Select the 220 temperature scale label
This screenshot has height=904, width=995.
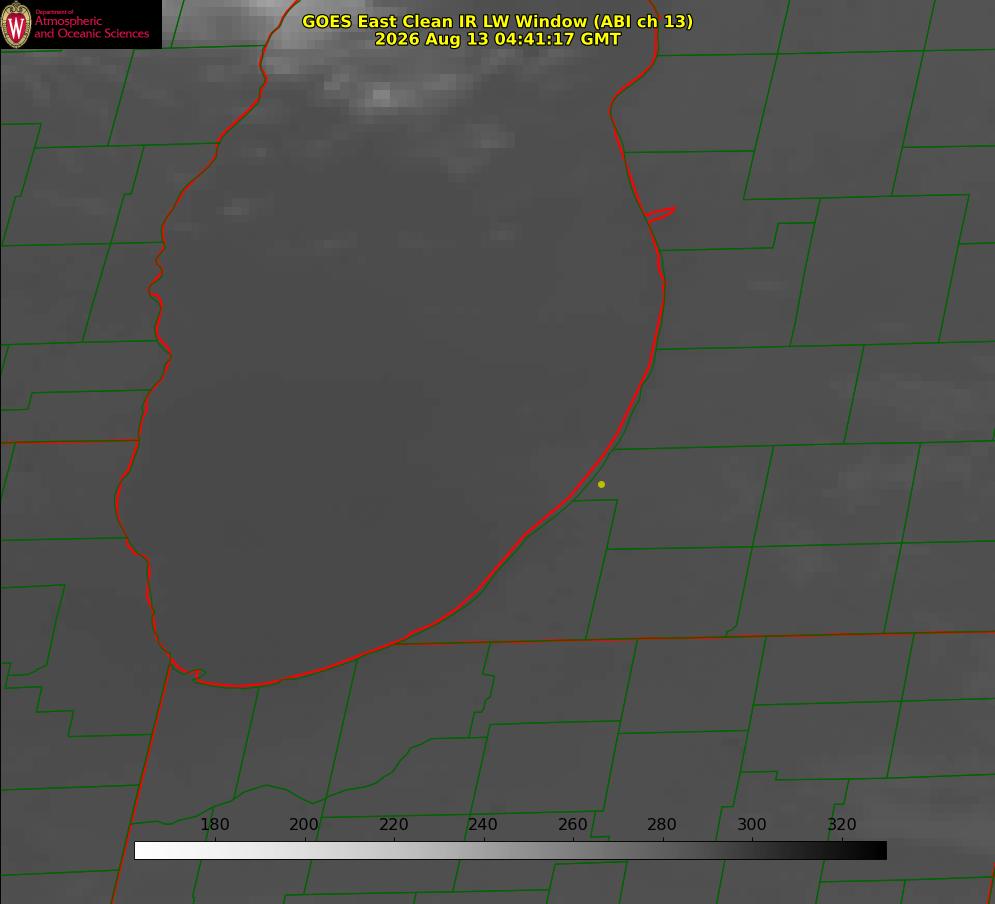[x=393, y=825]
